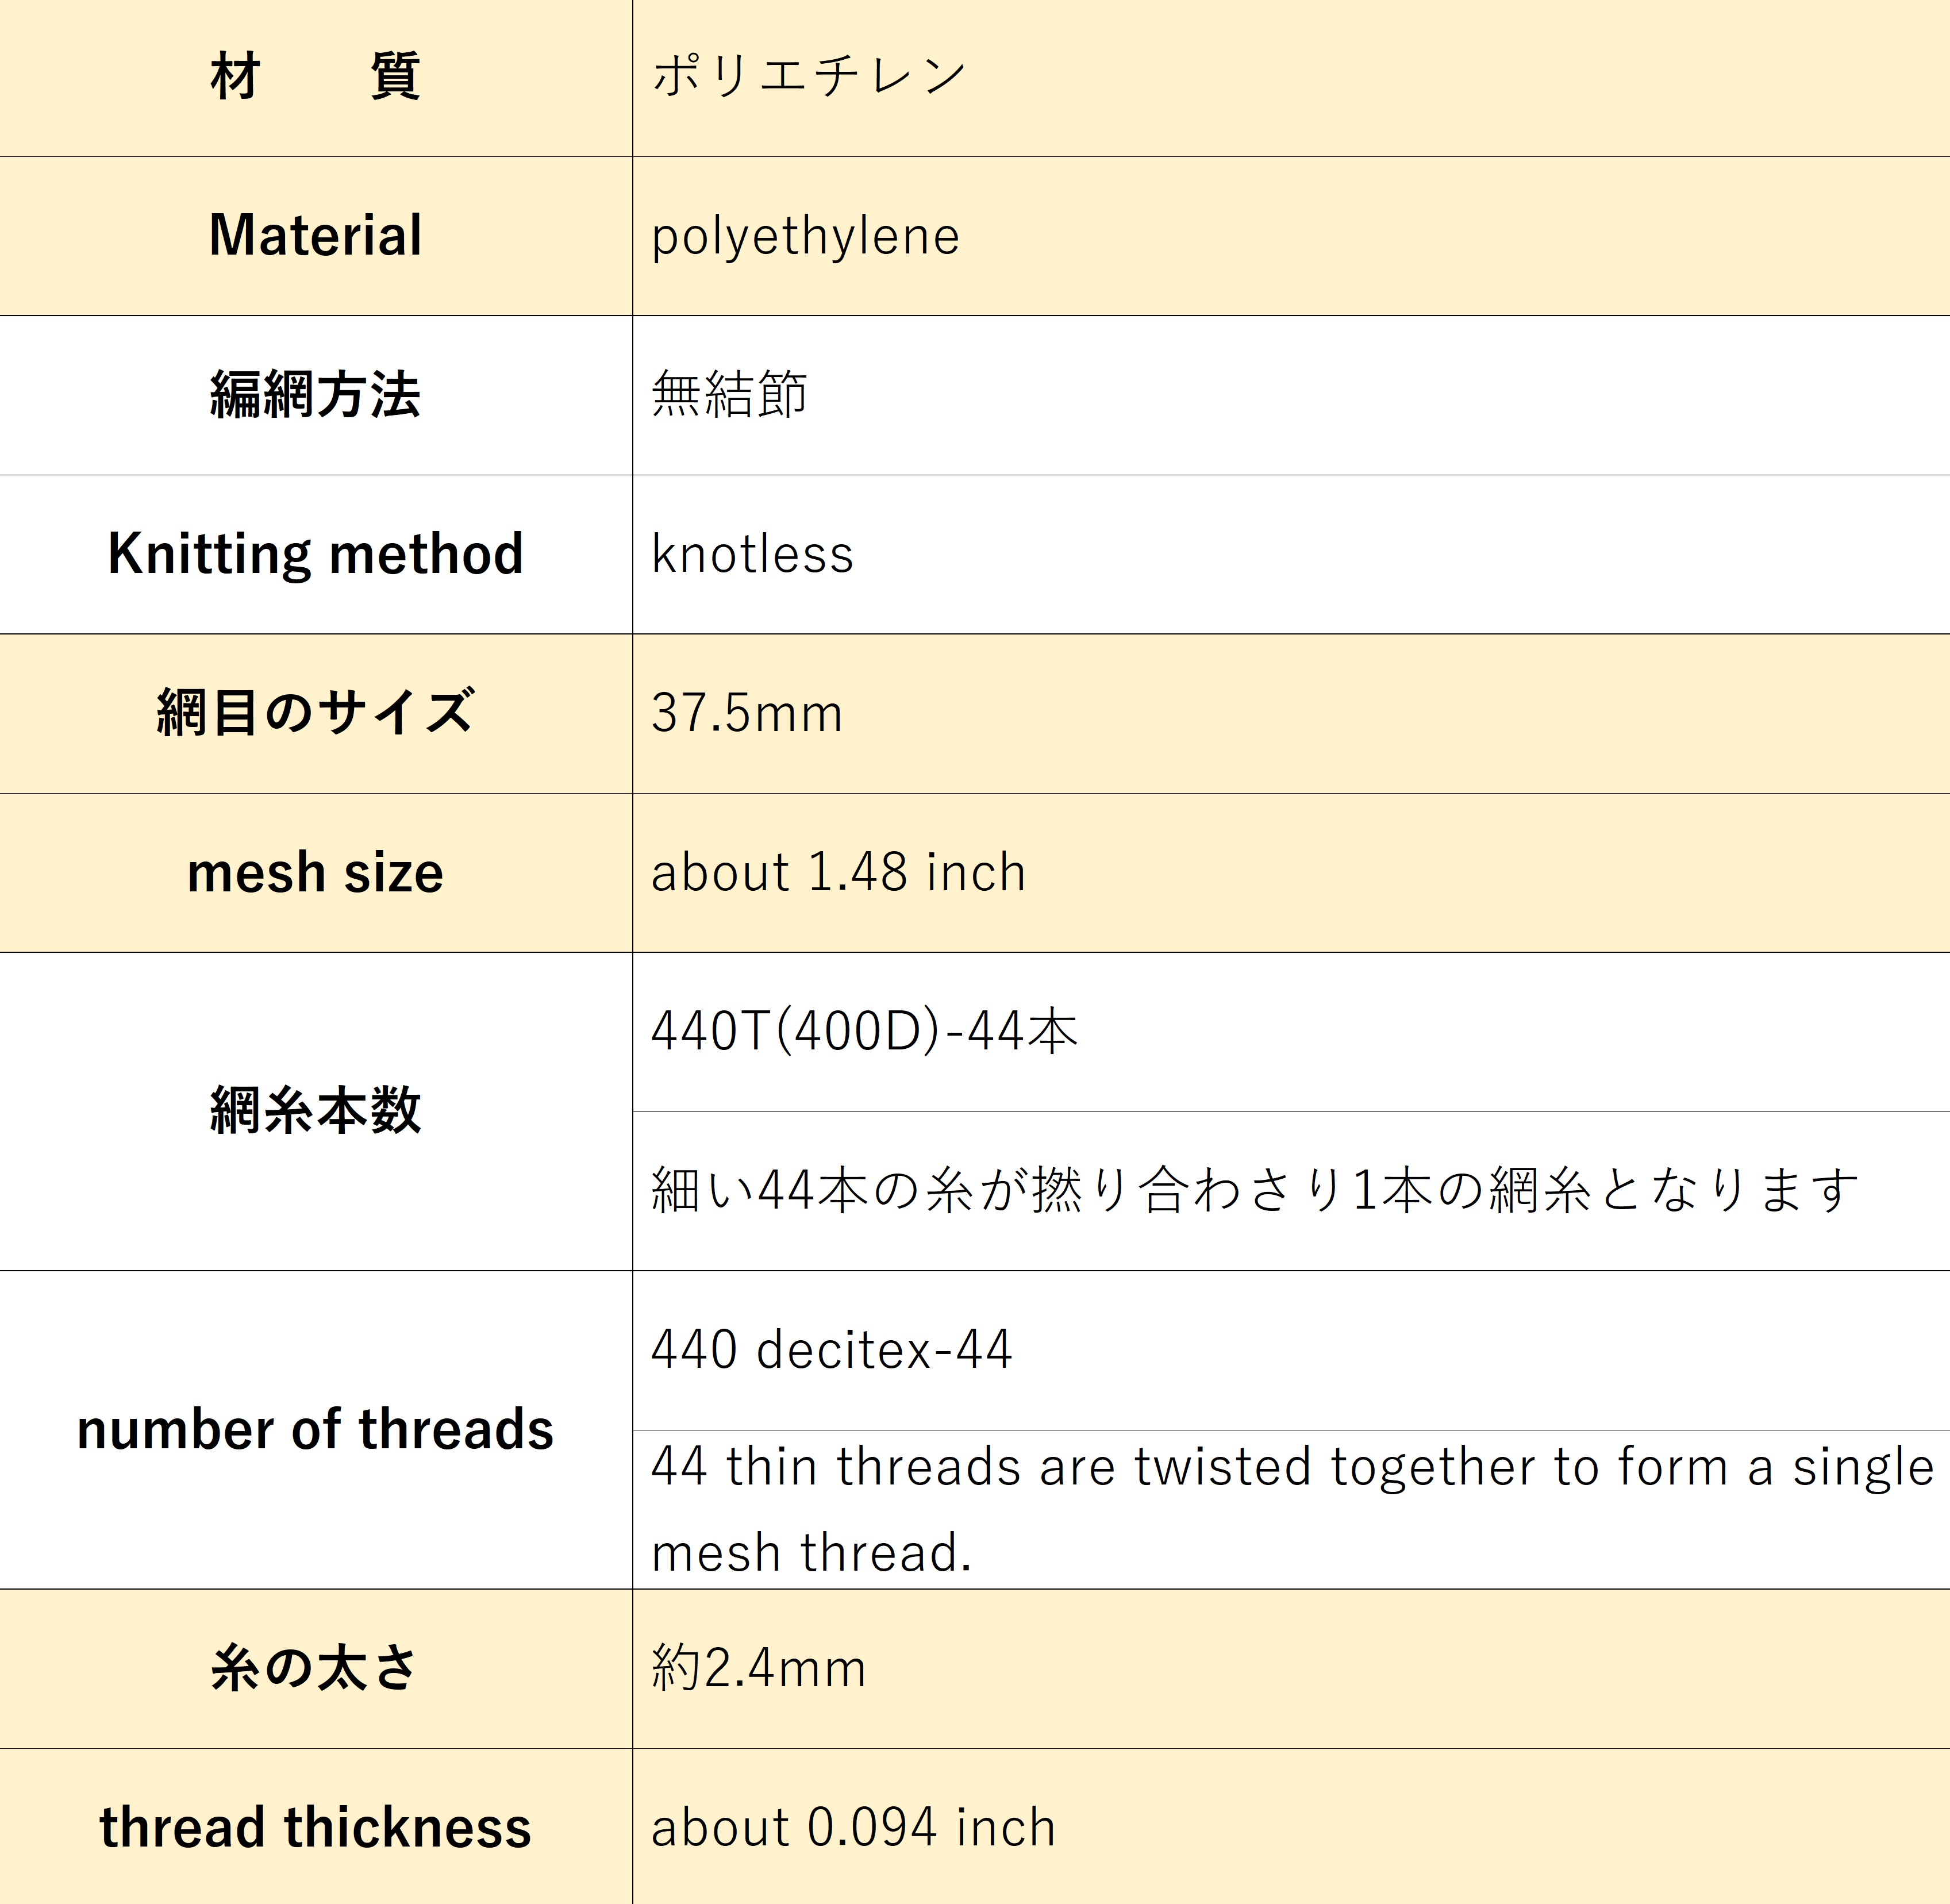Select the about 0.094 inch value

tap(853, 1827)
